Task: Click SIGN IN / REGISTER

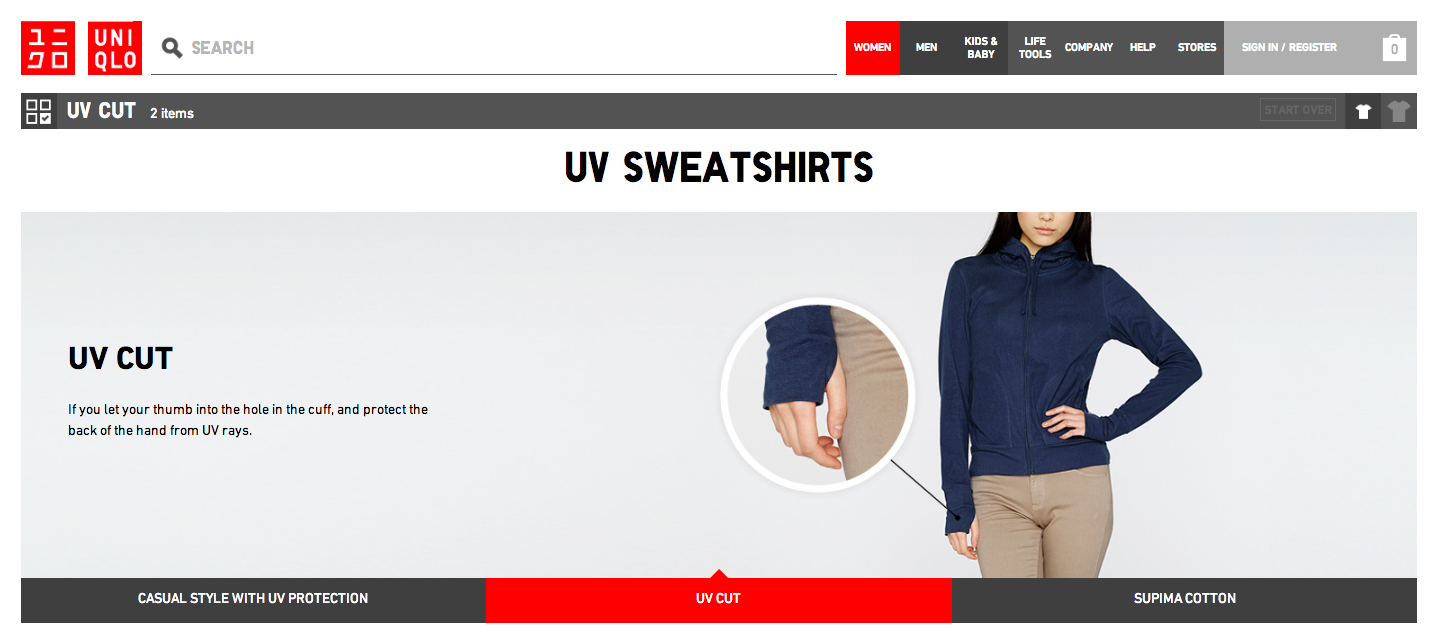Action: point(1289,48)
